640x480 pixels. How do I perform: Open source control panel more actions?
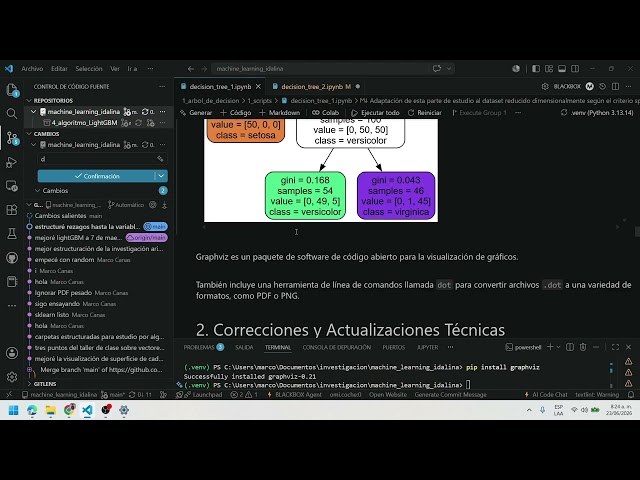162,87
